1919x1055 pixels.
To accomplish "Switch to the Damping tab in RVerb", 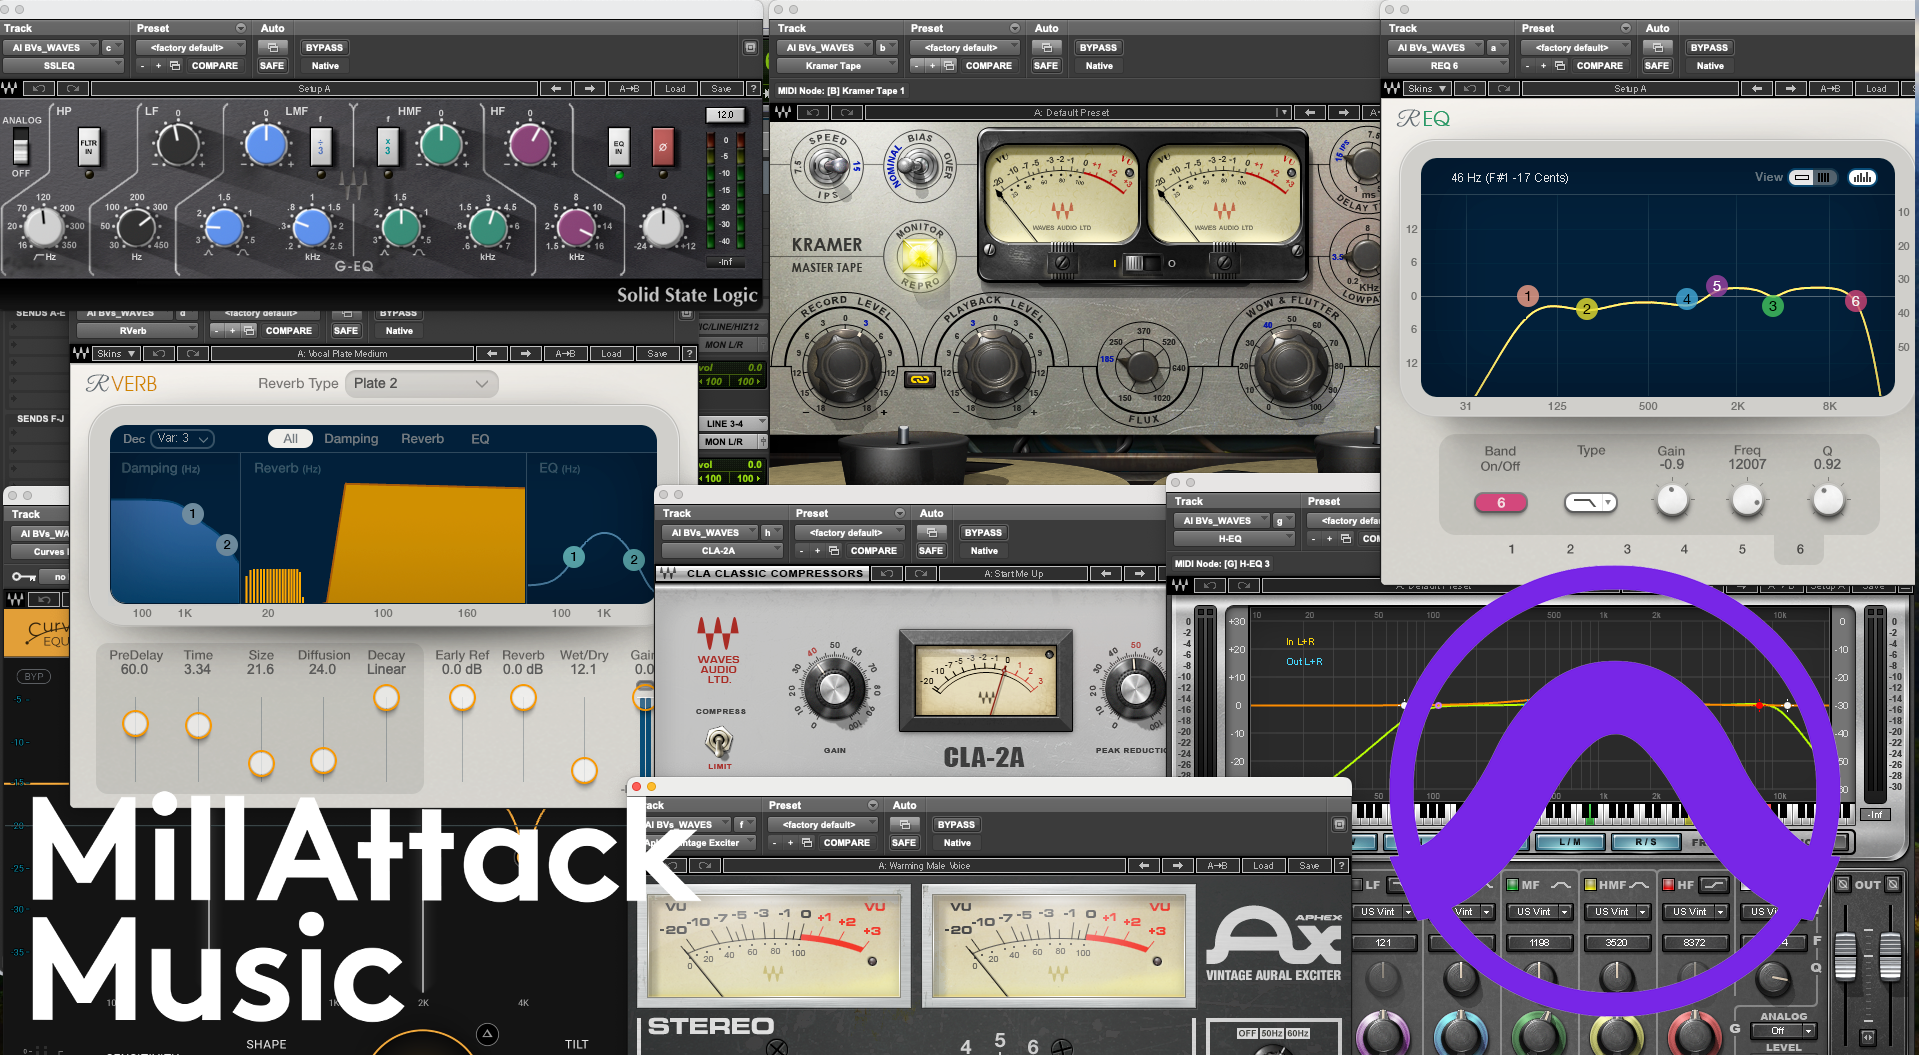I will (x=351, y=438).
